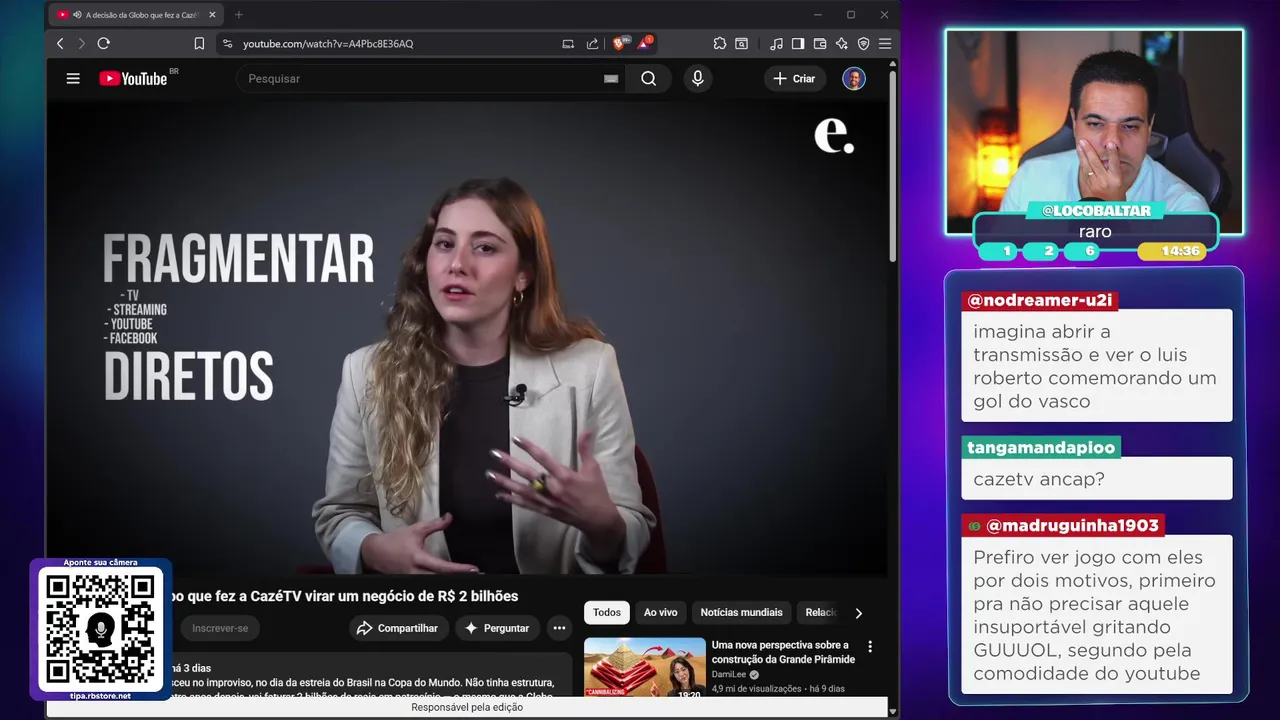The height and width of the screenshot is (720, 1280).
Task: Open video title Uma nova perspectiva sobre
Action: 783,652
